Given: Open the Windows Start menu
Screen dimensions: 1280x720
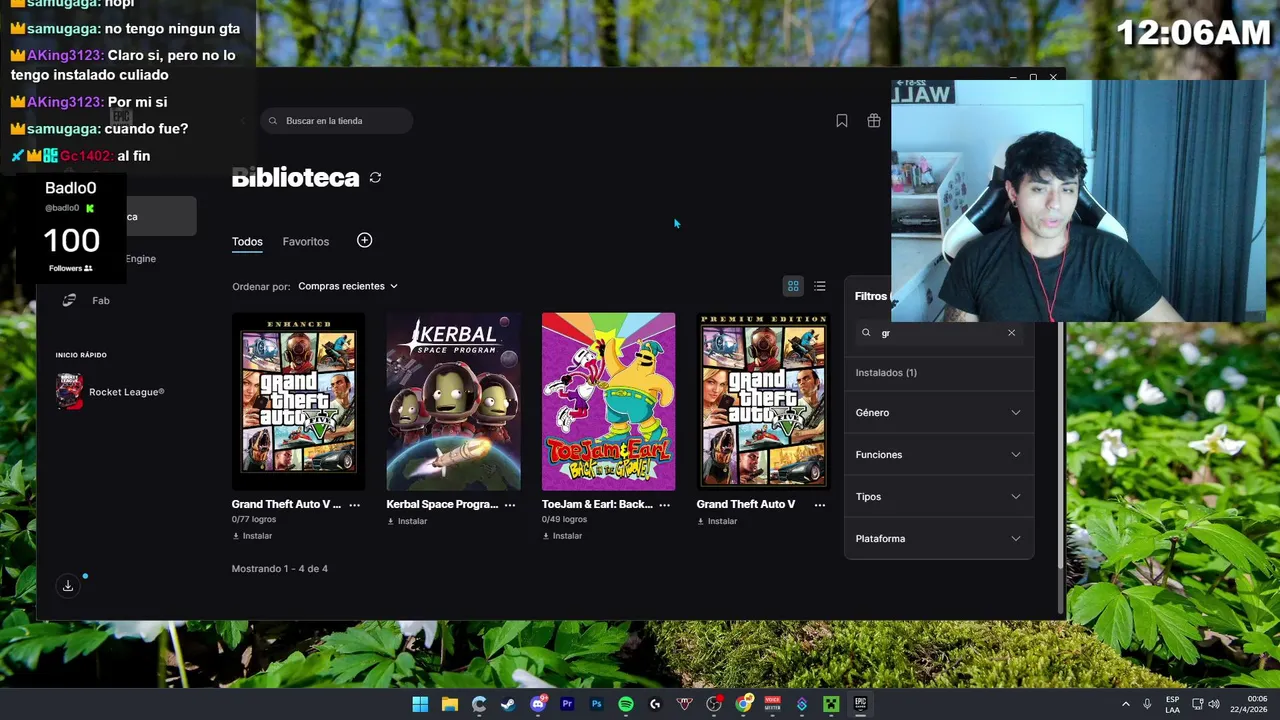Looking at the screenshot, I should (x=420, y=704).
